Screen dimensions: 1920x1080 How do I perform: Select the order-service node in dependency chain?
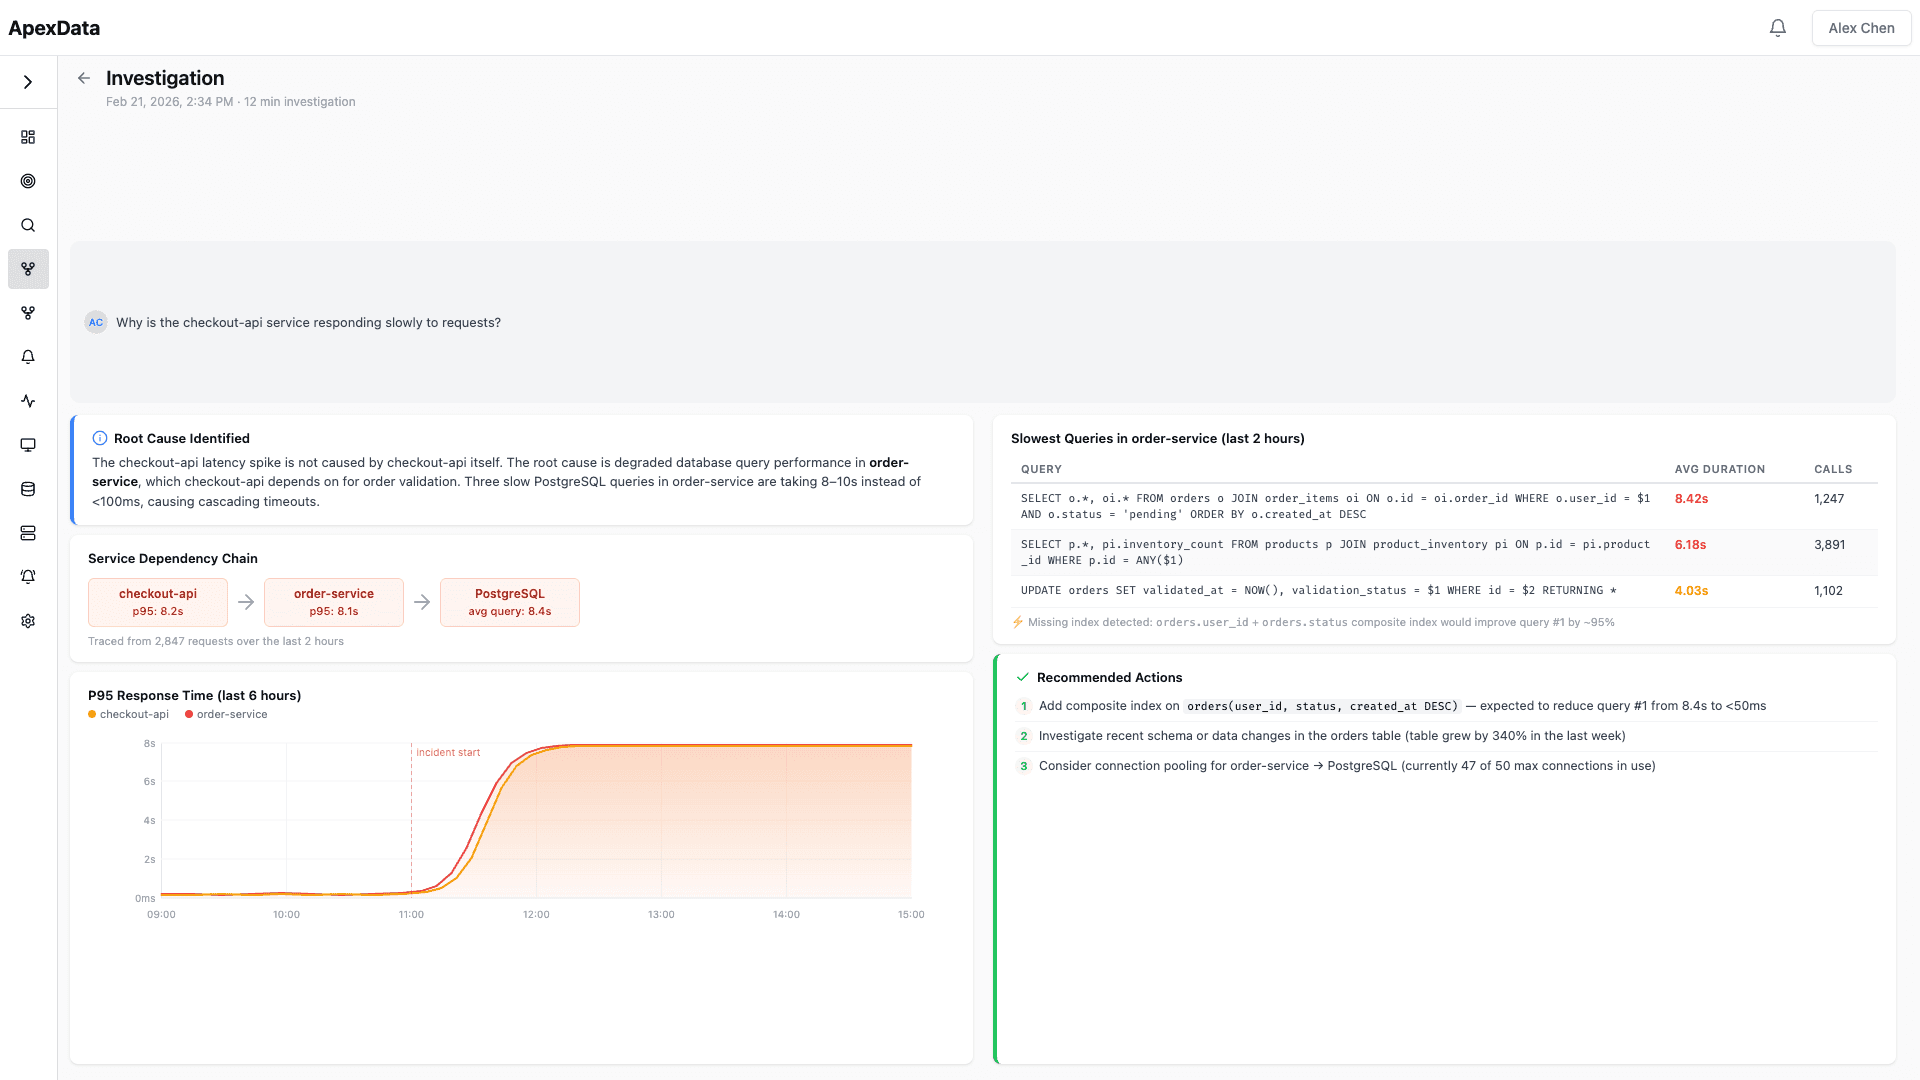pos(333,602)
